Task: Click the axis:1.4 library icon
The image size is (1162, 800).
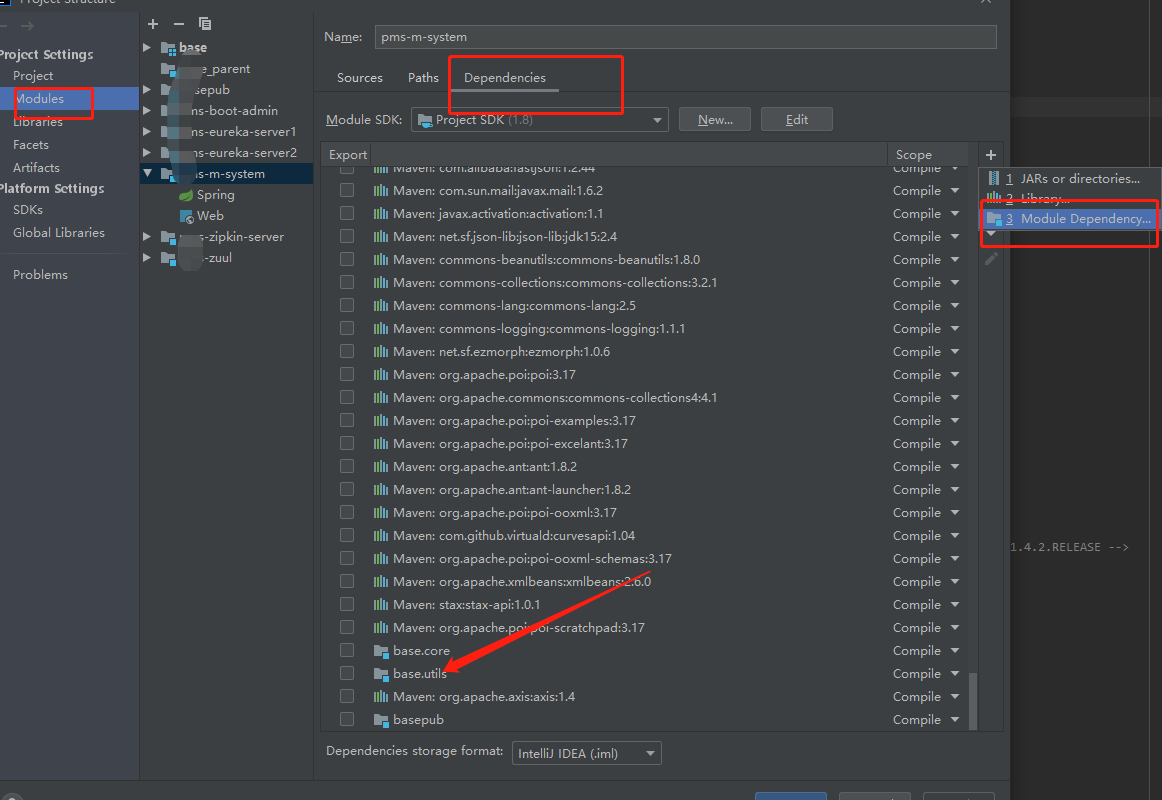Action: [381, 697]
